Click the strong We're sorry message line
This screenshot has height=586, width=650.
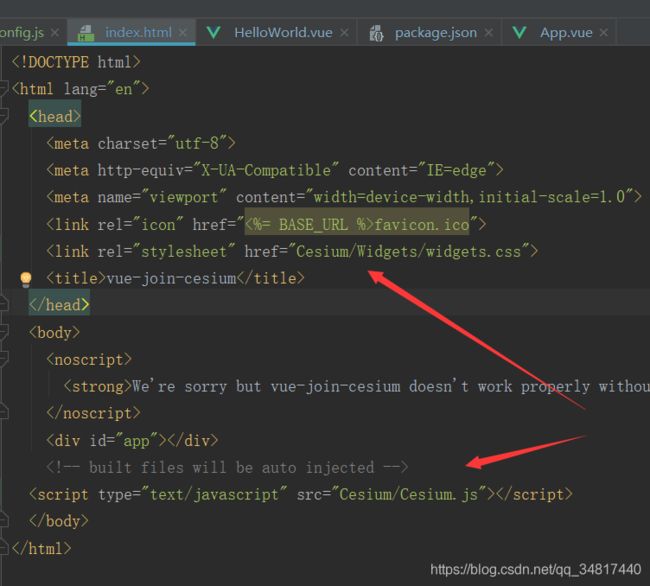tap(357, 386)
